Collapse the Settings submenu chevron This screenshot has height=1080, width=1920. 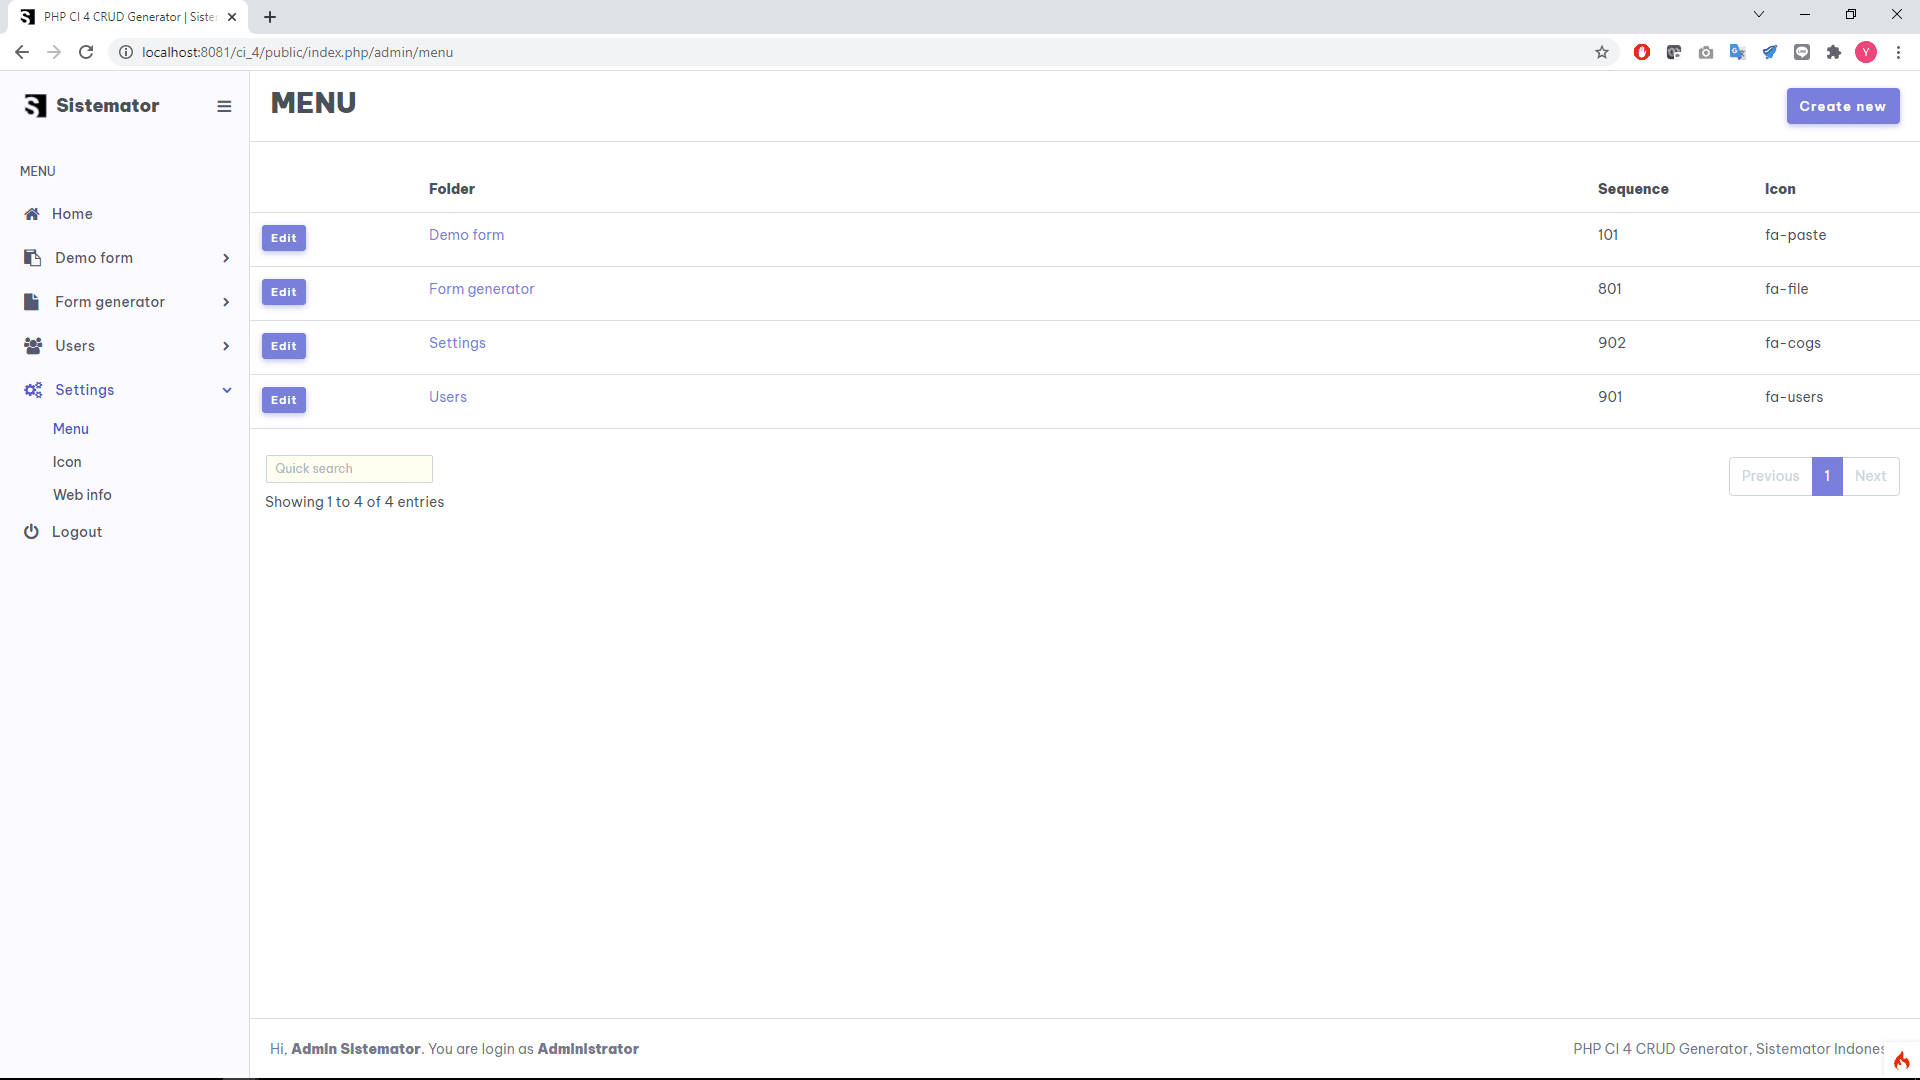pyautogui.click(x=227, y=390)
